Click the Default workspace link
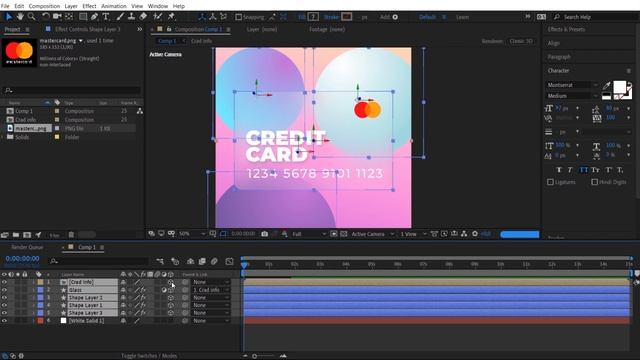Viewport: 640px width, 360px height. (x=427, y=17)
